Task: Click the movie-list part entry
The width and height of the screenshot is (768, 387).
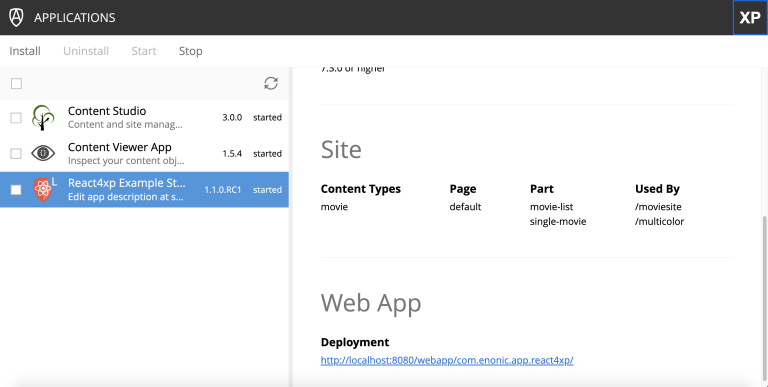Action: [552, 207]
